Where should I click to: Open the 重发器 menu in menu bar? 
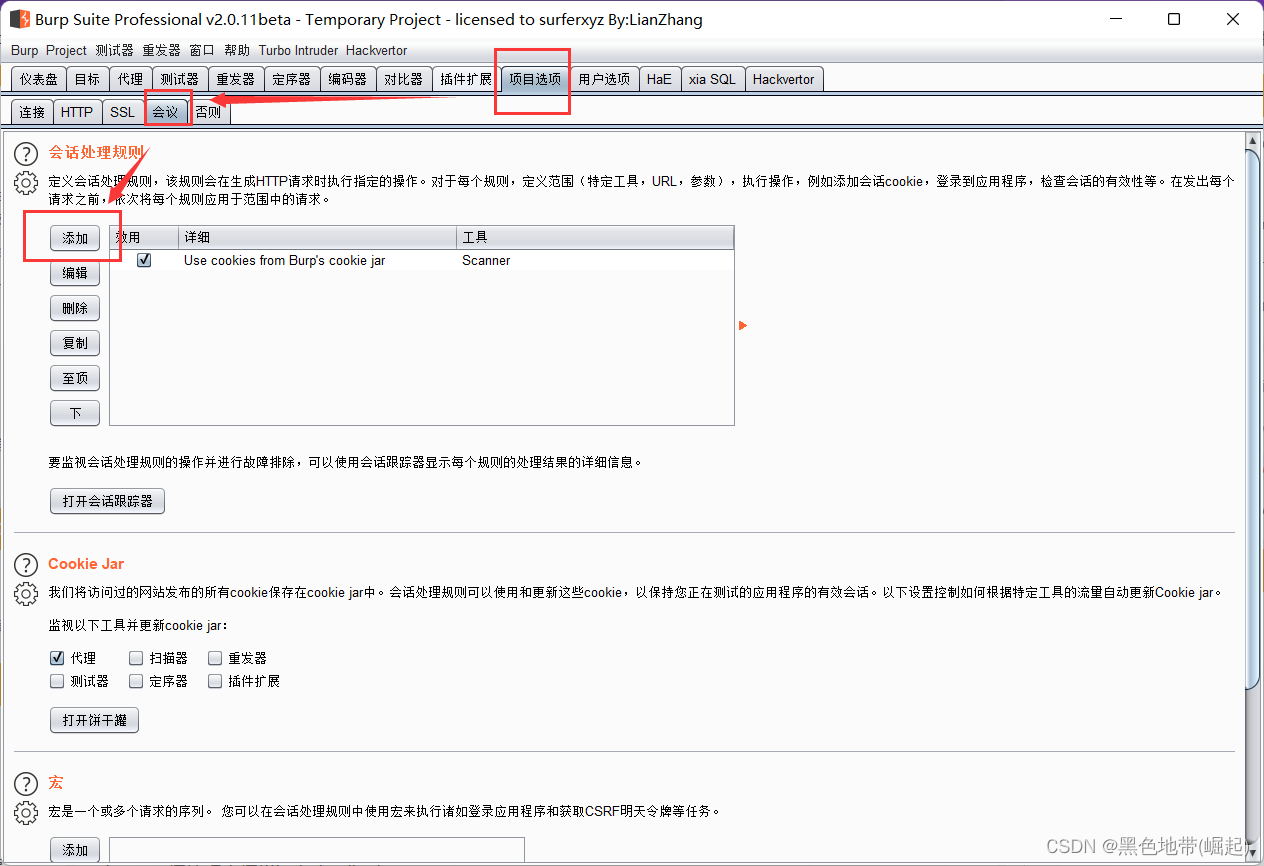point(161,50)
